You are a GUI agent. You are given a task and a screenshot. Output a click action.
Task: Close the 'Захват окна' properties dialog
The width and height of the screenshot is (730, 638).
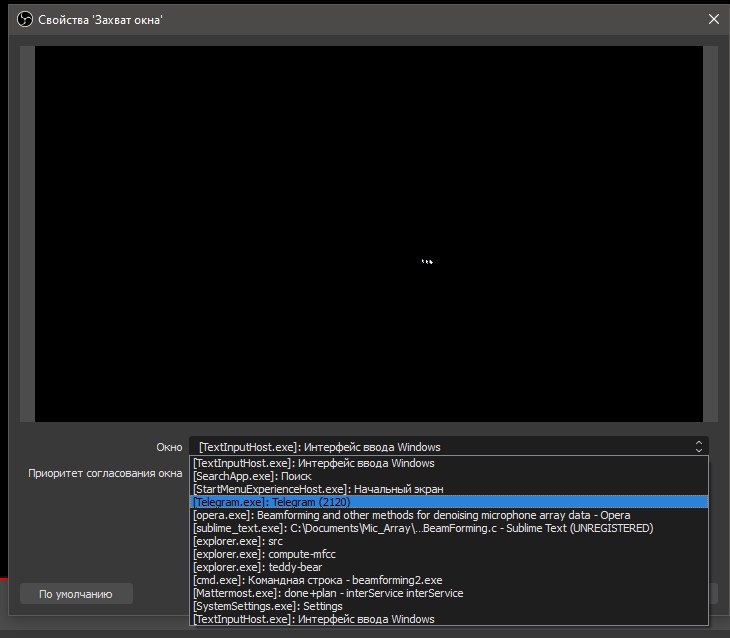[x=714, y=19]
